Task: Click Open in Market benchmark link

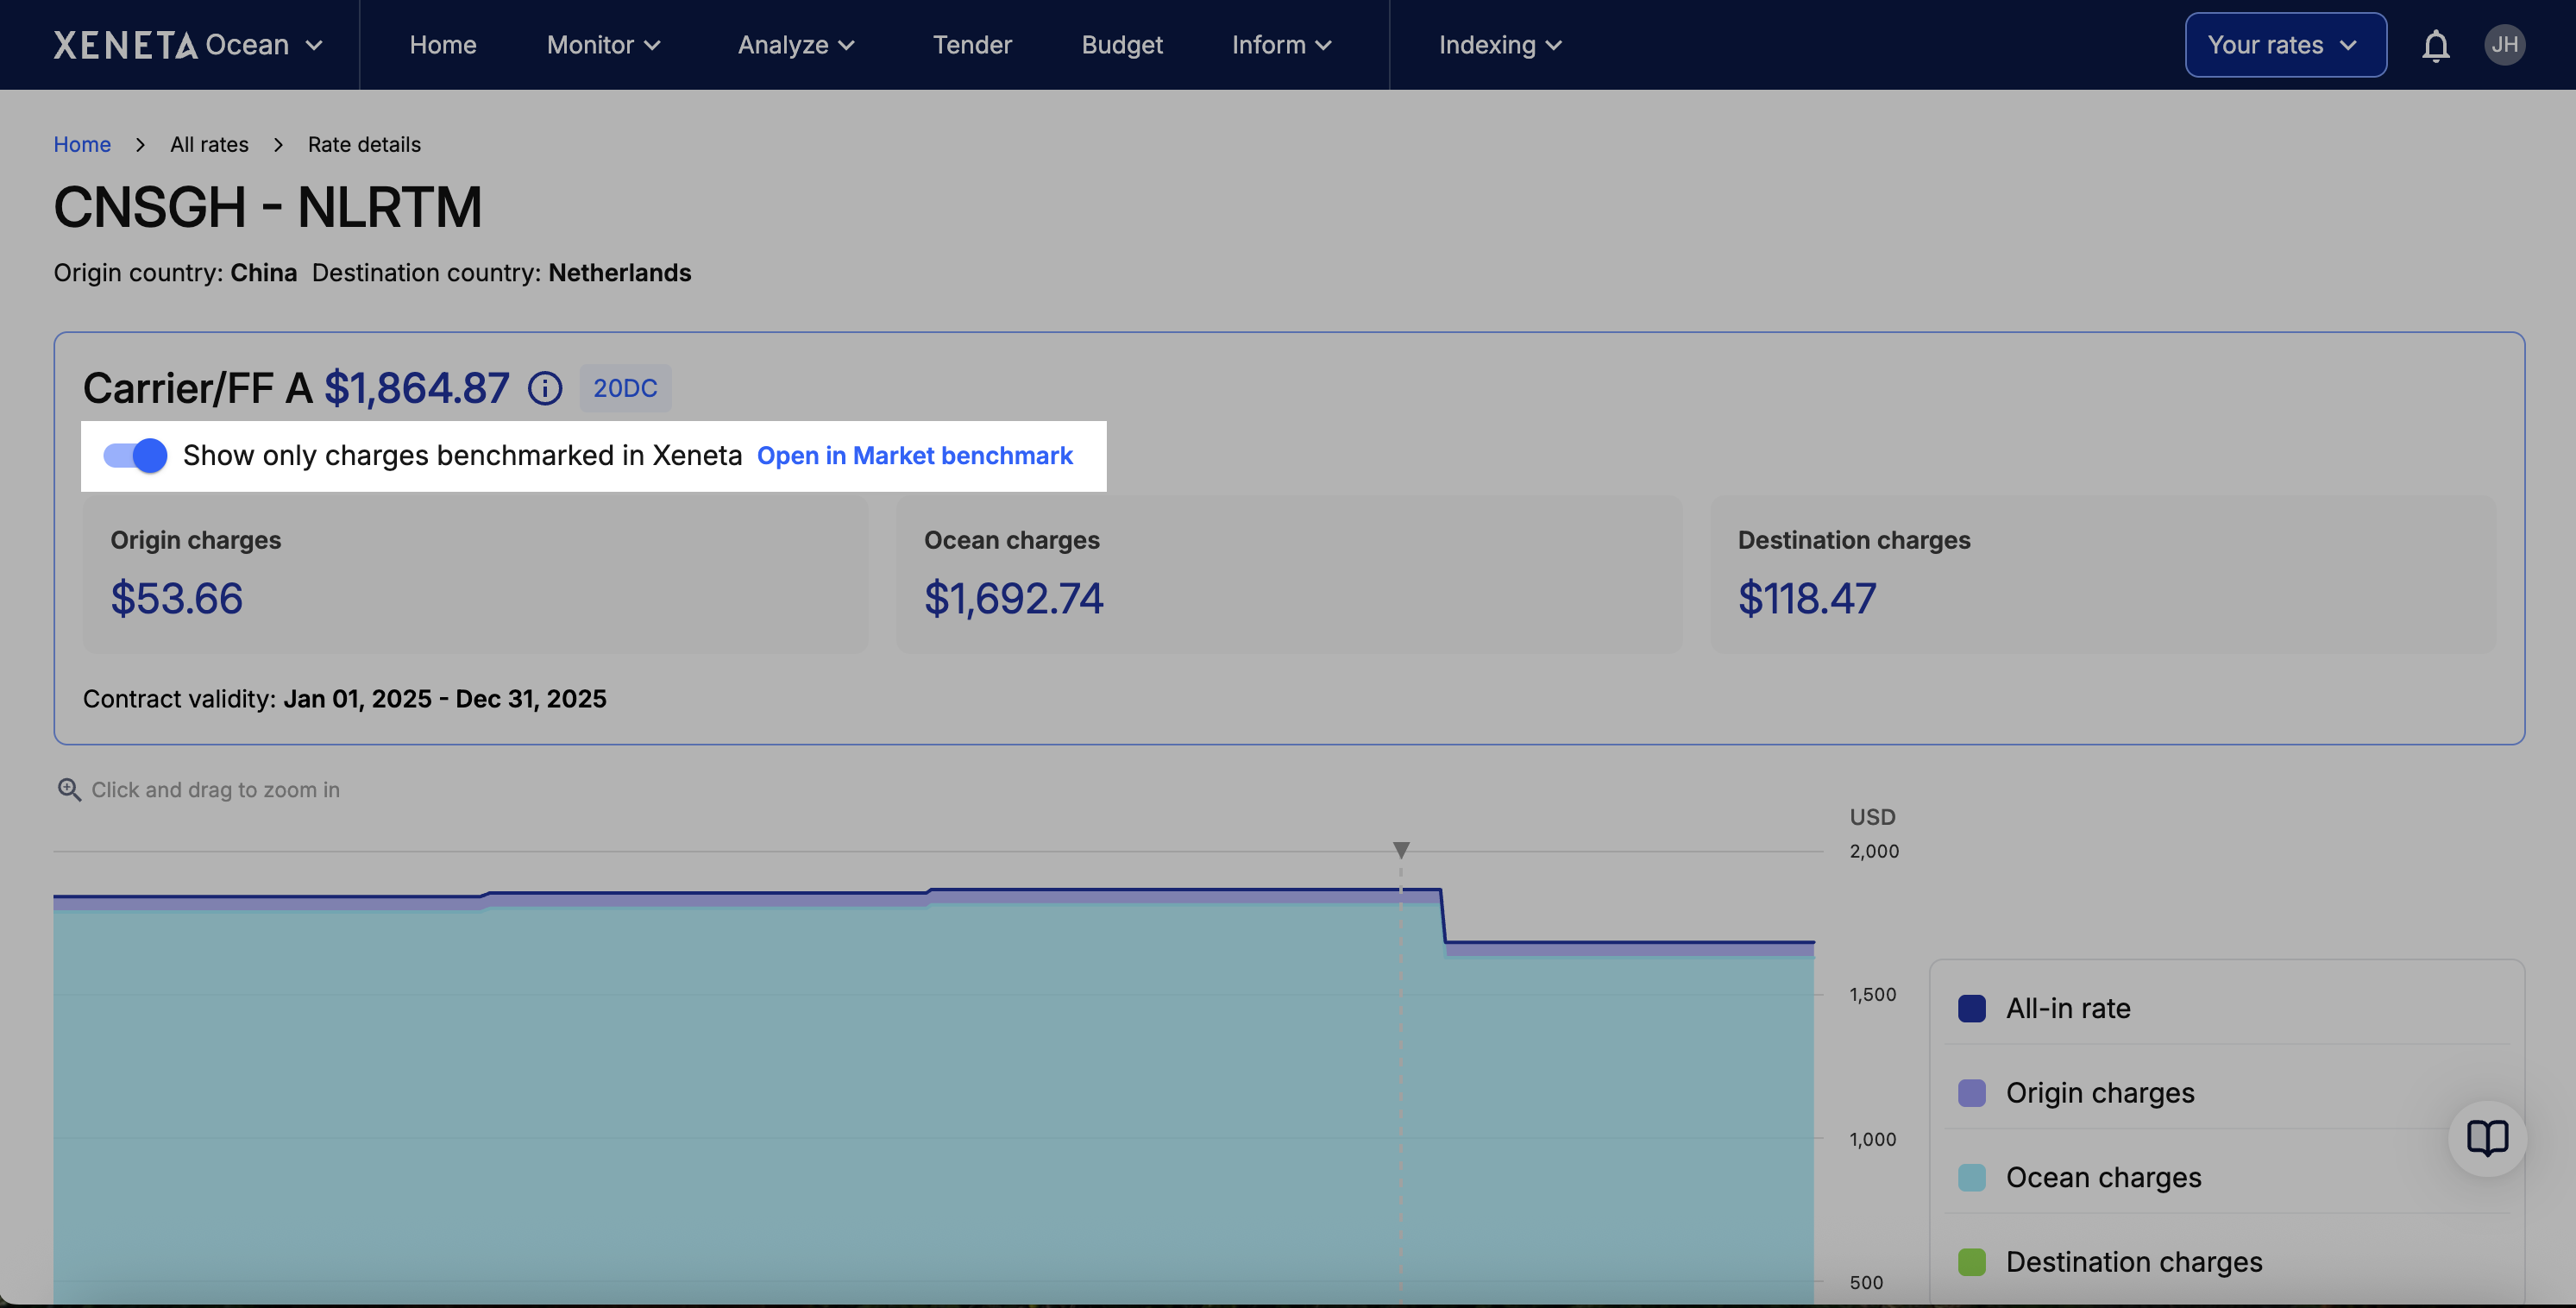Action: pyautogui.click(x=914, y=456)
